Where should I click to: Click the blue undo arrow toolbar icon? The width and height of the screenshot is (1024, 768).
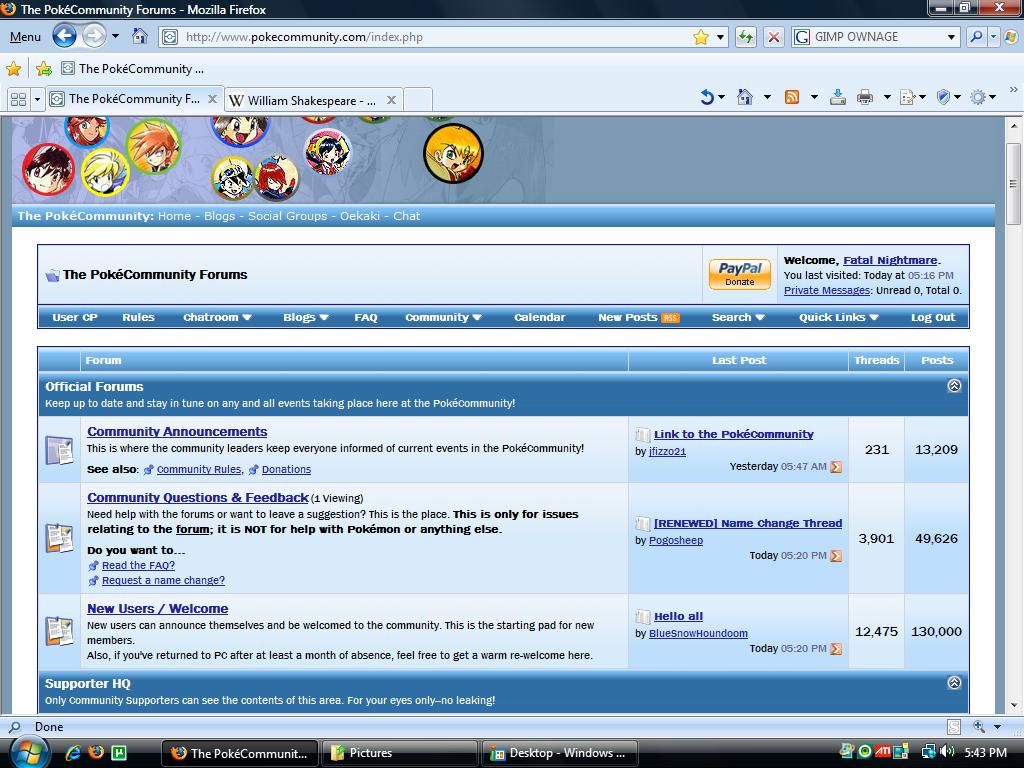click(x=707, y=97)
